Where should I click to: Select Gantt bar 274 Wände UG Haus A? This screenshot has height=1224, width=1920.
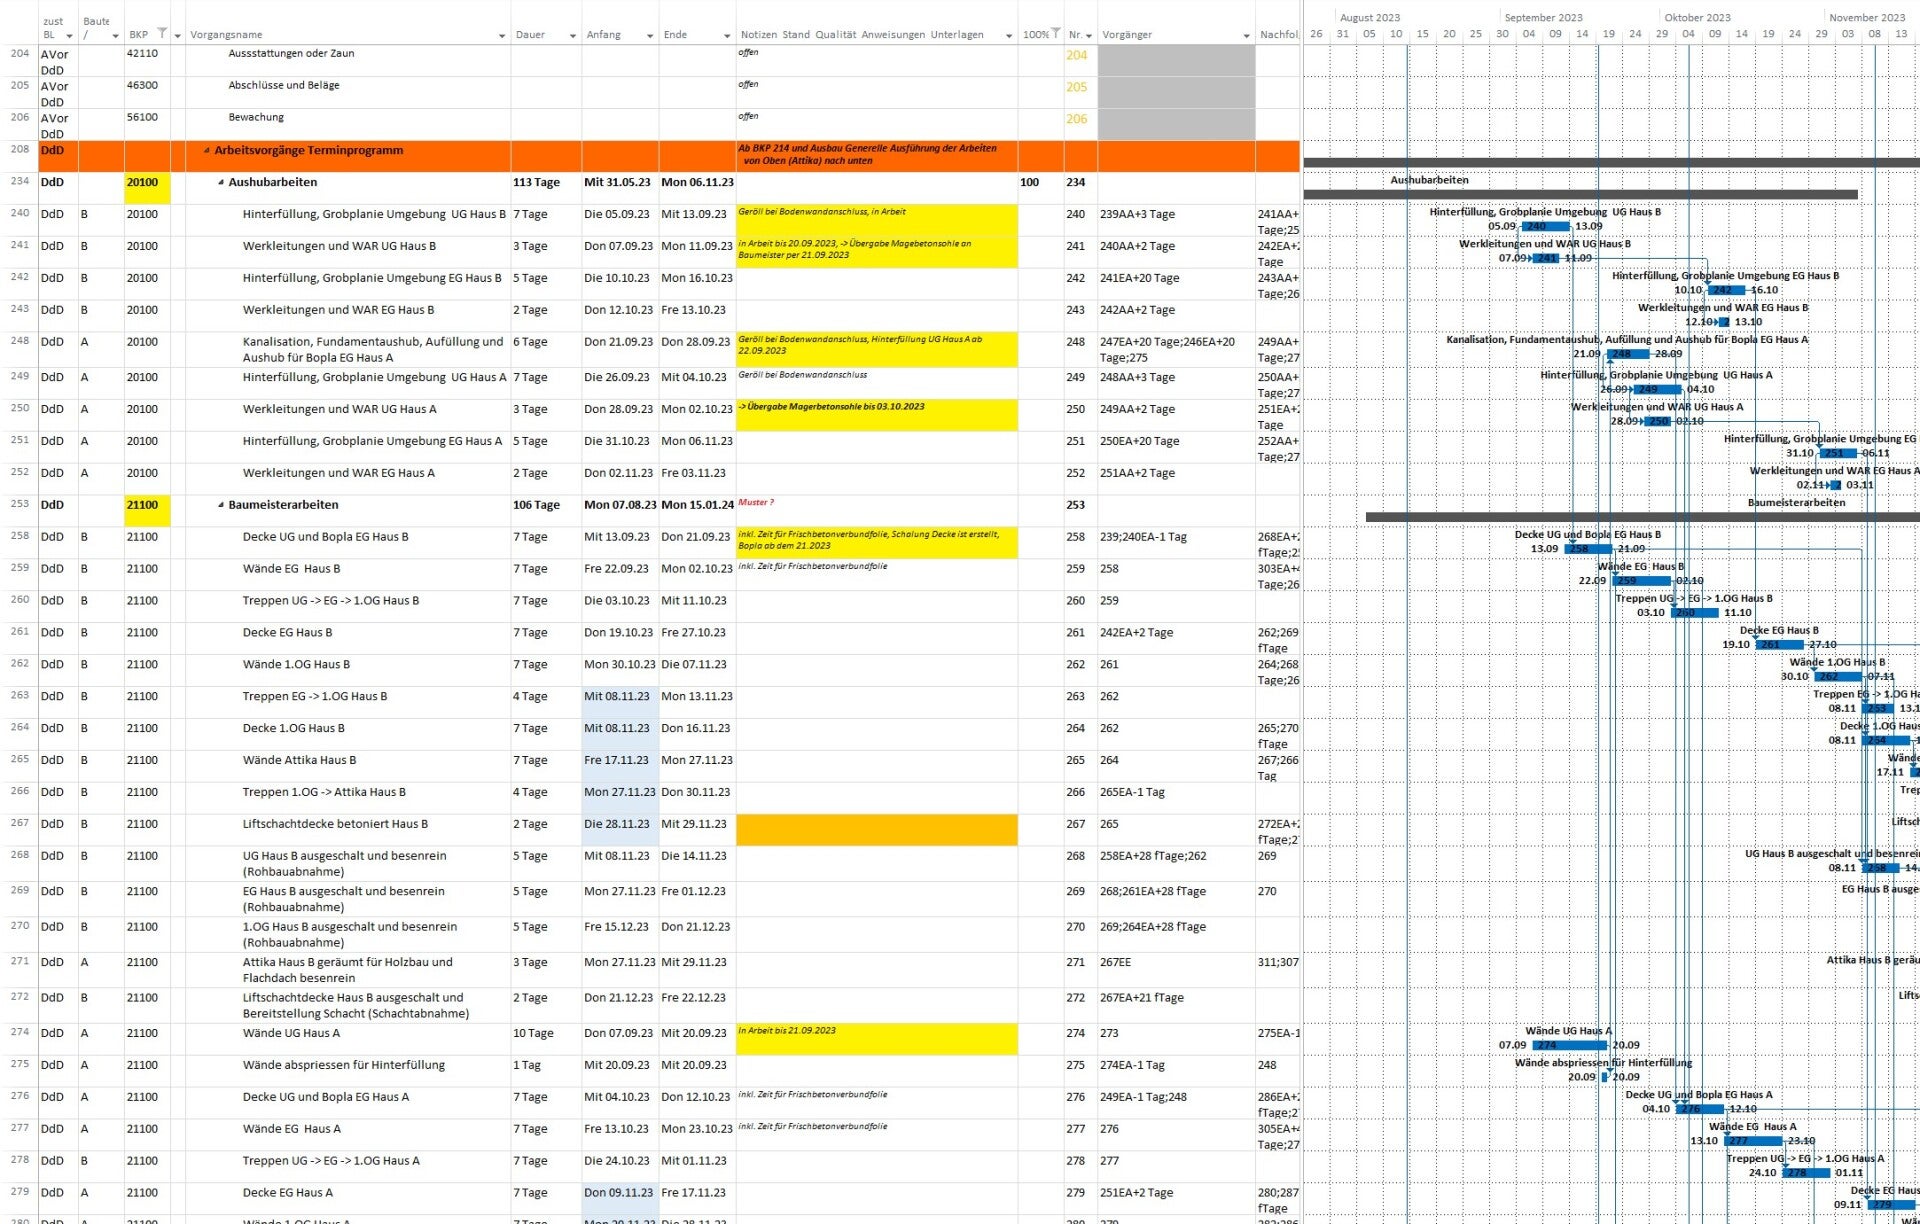tap(1569, 1045)
